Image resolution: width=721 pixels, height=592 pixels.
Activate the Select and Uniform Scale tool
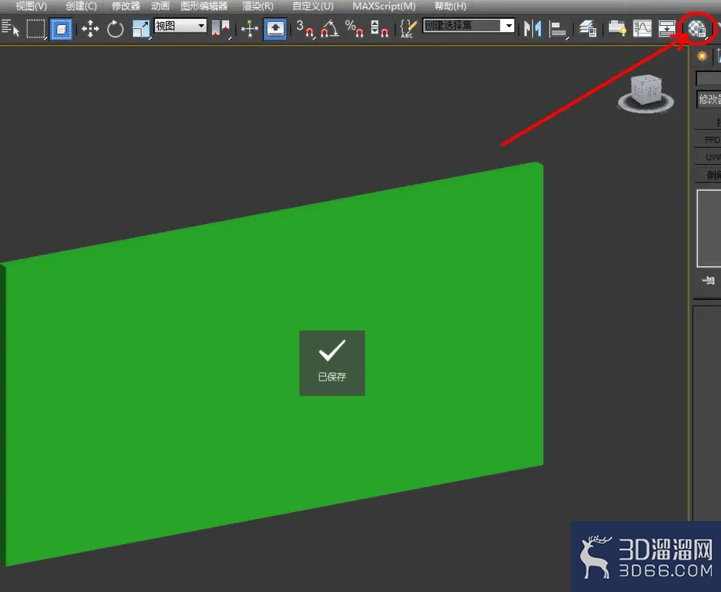(141, 29)
